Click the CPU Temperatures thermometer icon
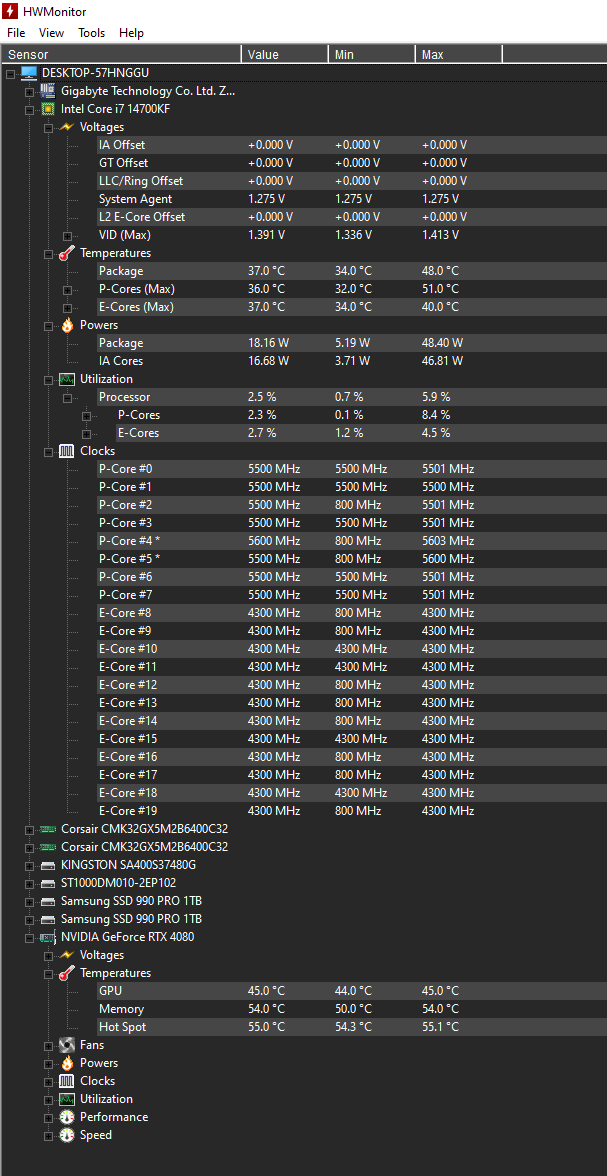 67,253
